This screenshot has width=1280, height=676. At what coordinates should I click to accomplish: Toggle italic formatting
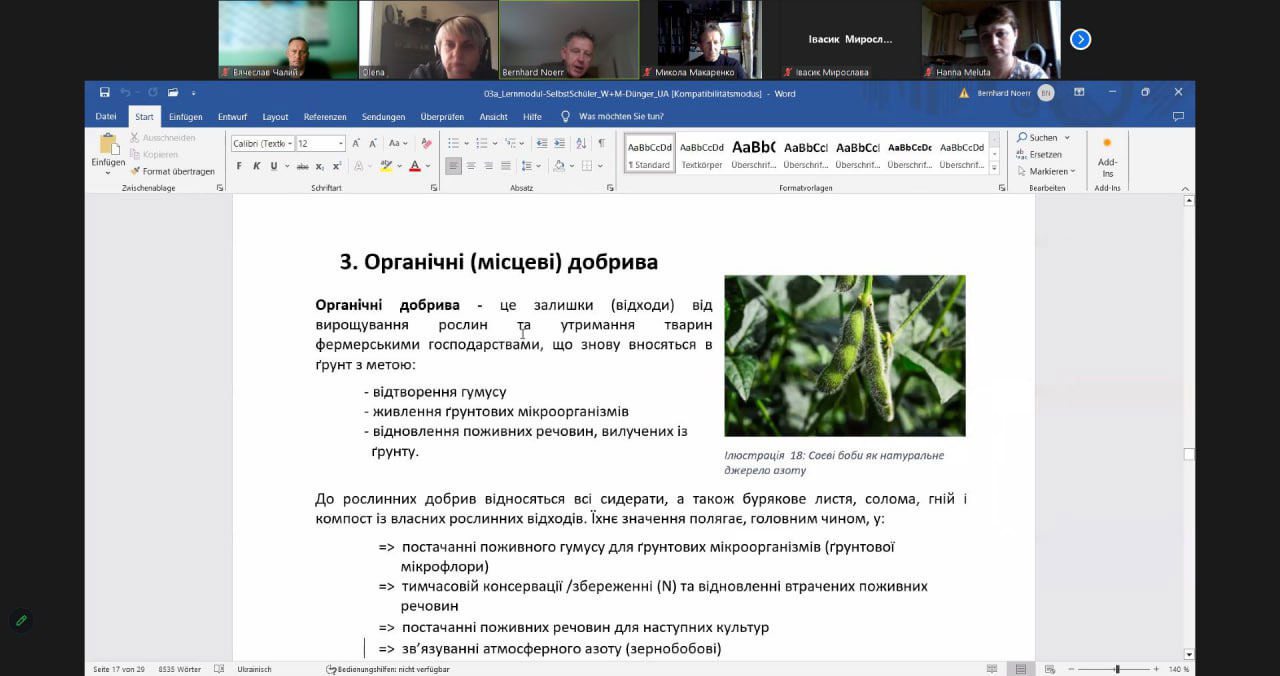pos(257,166)
